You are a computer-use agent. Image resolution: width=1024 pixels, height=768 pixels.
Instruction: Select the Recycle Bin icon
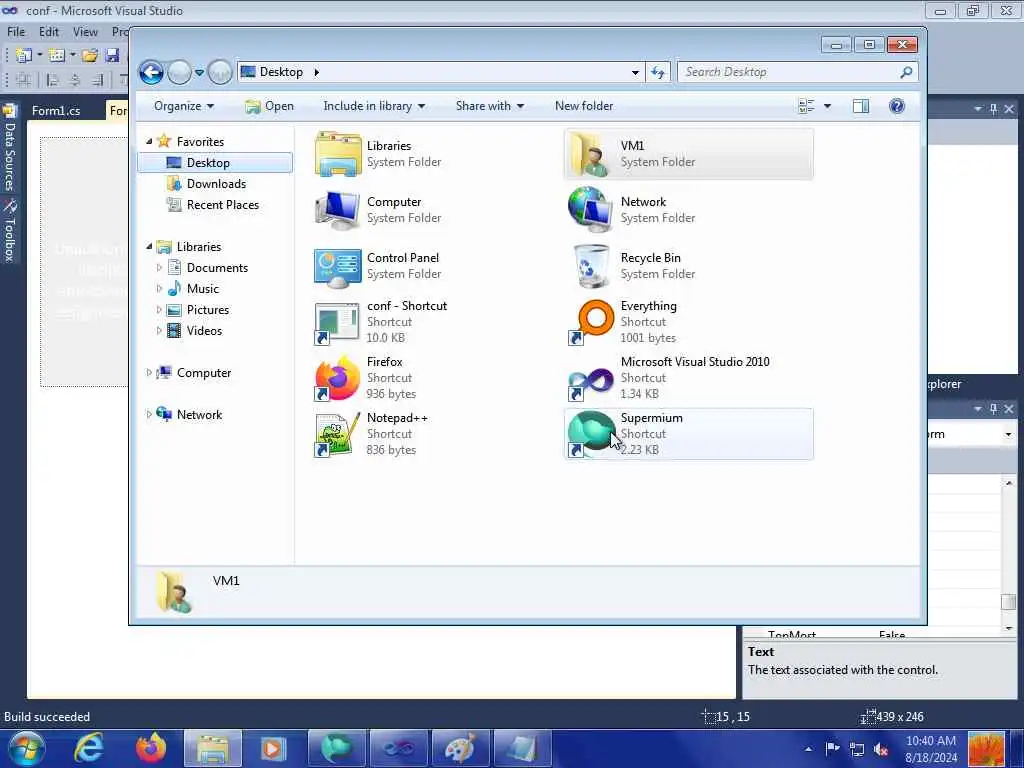coord(591,266)
